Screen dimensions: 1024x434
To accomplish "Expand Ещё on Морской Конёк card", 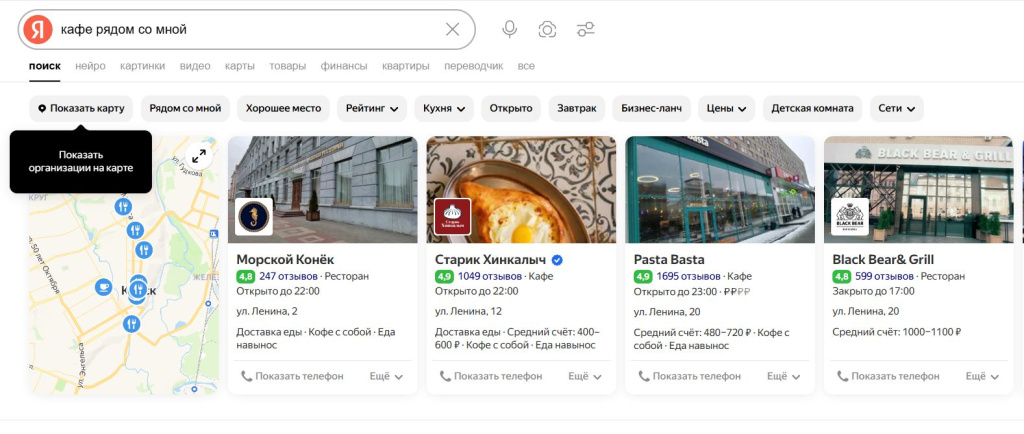I will pyautogui.click(x=385, y=377).
